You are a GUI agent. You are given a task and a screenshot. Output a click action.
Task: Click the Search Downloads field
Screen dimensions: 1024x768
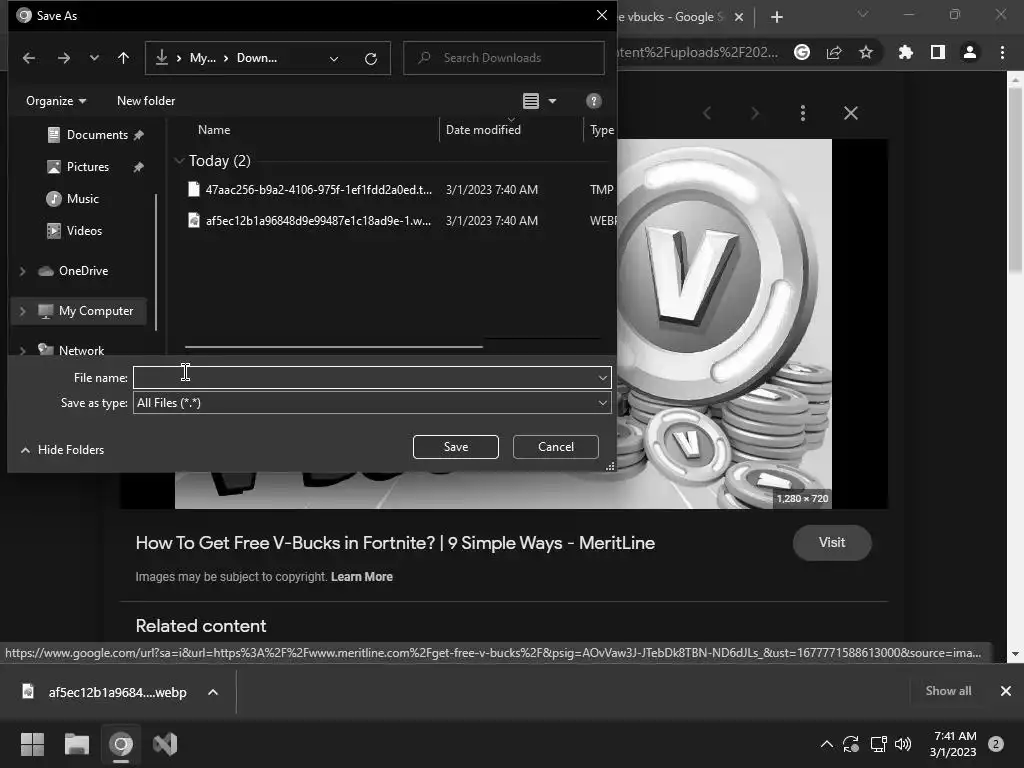(x=504, y=58)
